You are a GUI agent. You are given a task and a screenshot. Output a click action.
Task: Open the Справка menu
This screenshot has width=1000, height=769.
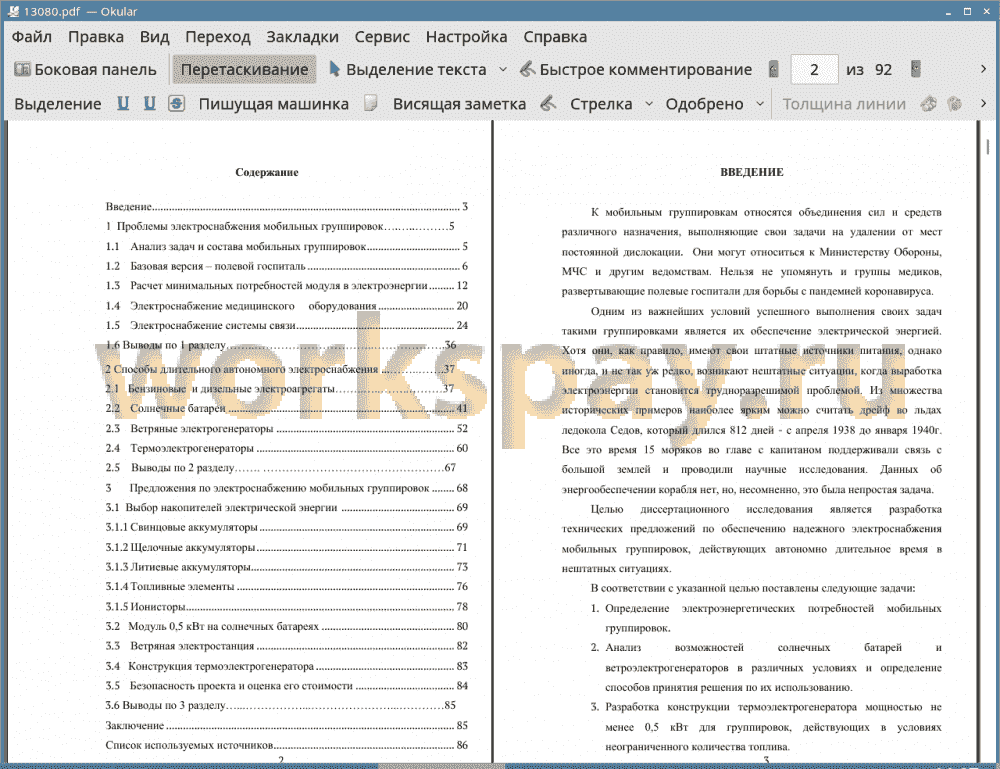pos(555,37)
